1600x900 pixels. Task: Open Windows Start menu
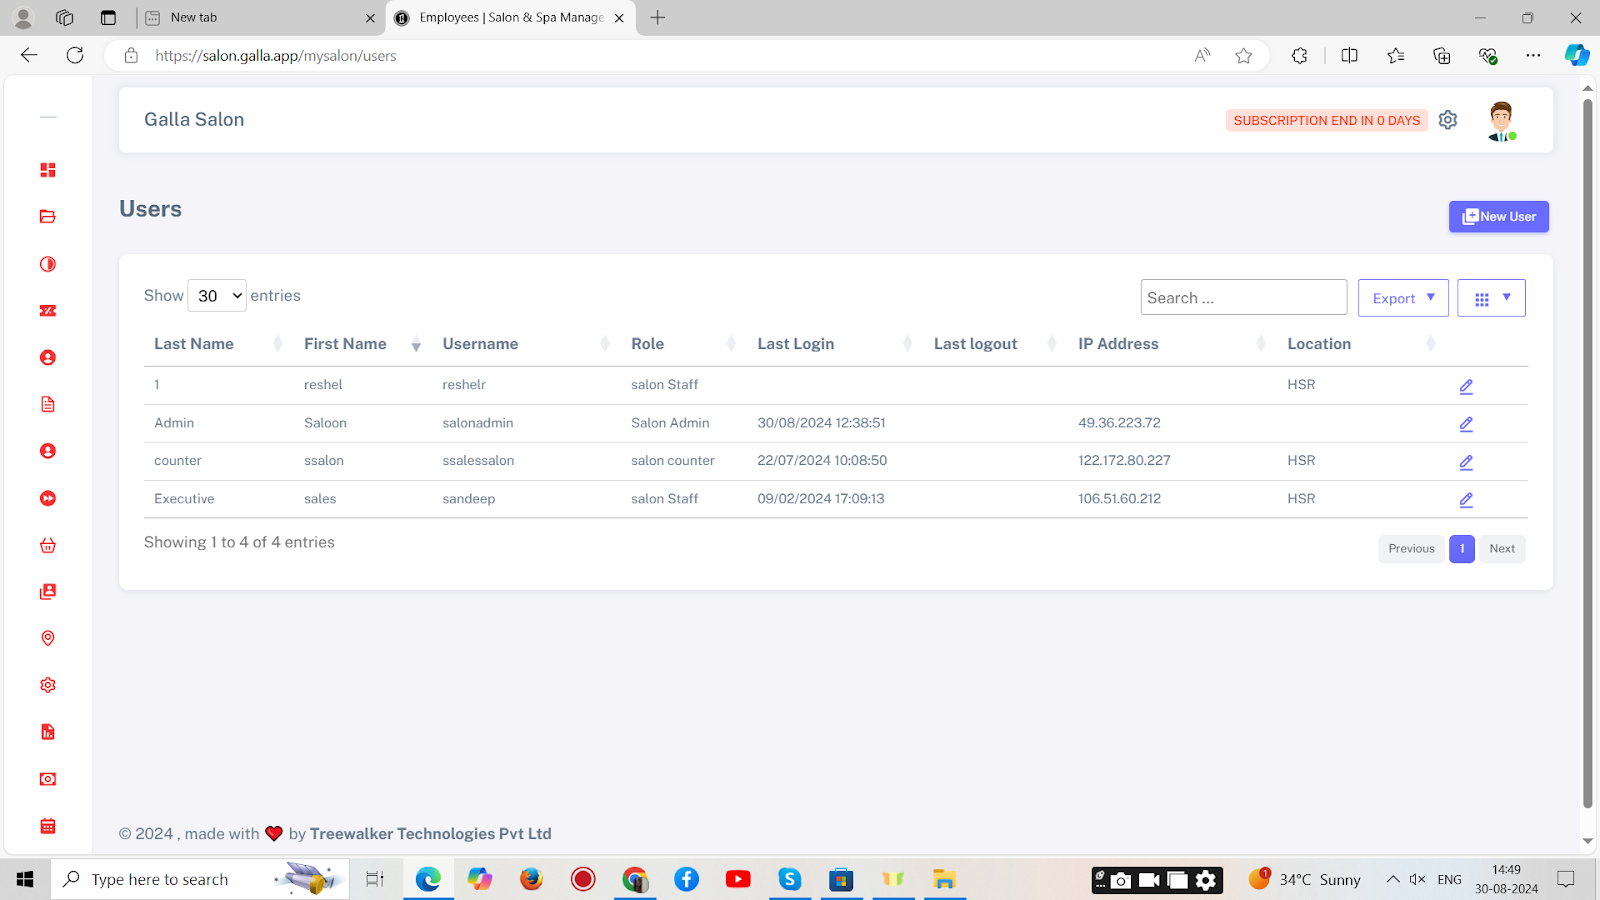click(x=25, y=880)
